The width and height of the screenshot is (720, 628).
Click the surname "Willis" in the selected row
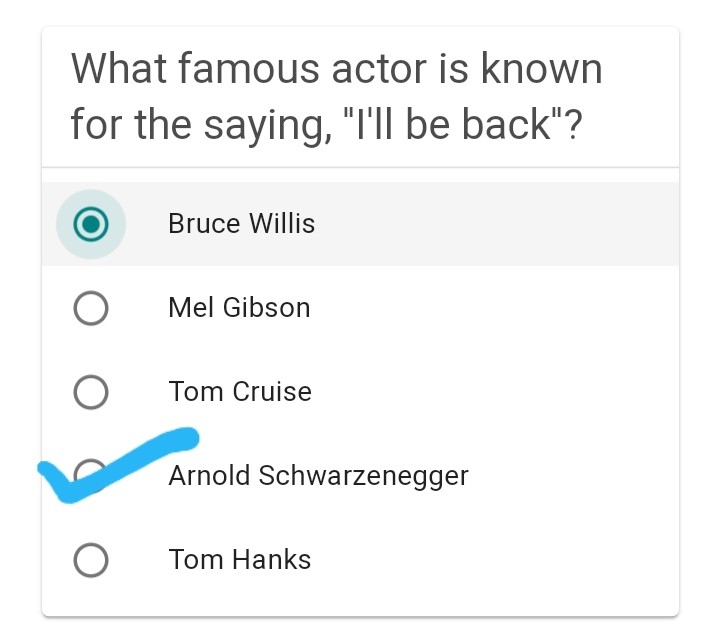(281, 224)
